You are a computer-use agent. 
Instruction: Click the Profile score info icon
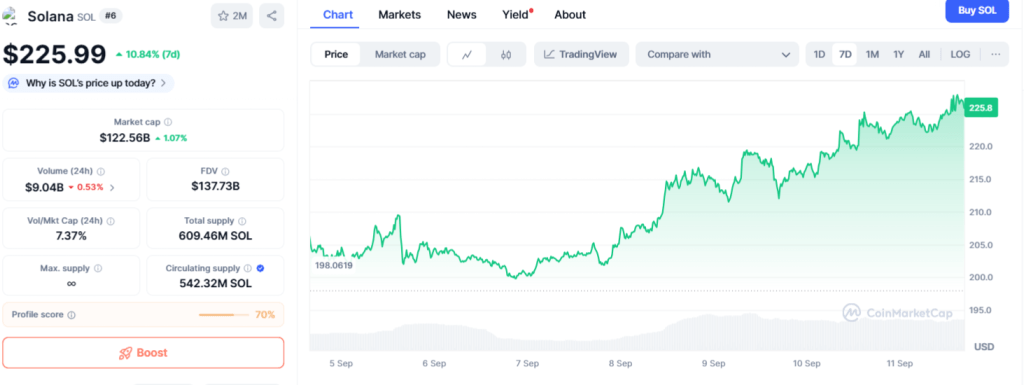pyautogui.click(x=71, y=315)
